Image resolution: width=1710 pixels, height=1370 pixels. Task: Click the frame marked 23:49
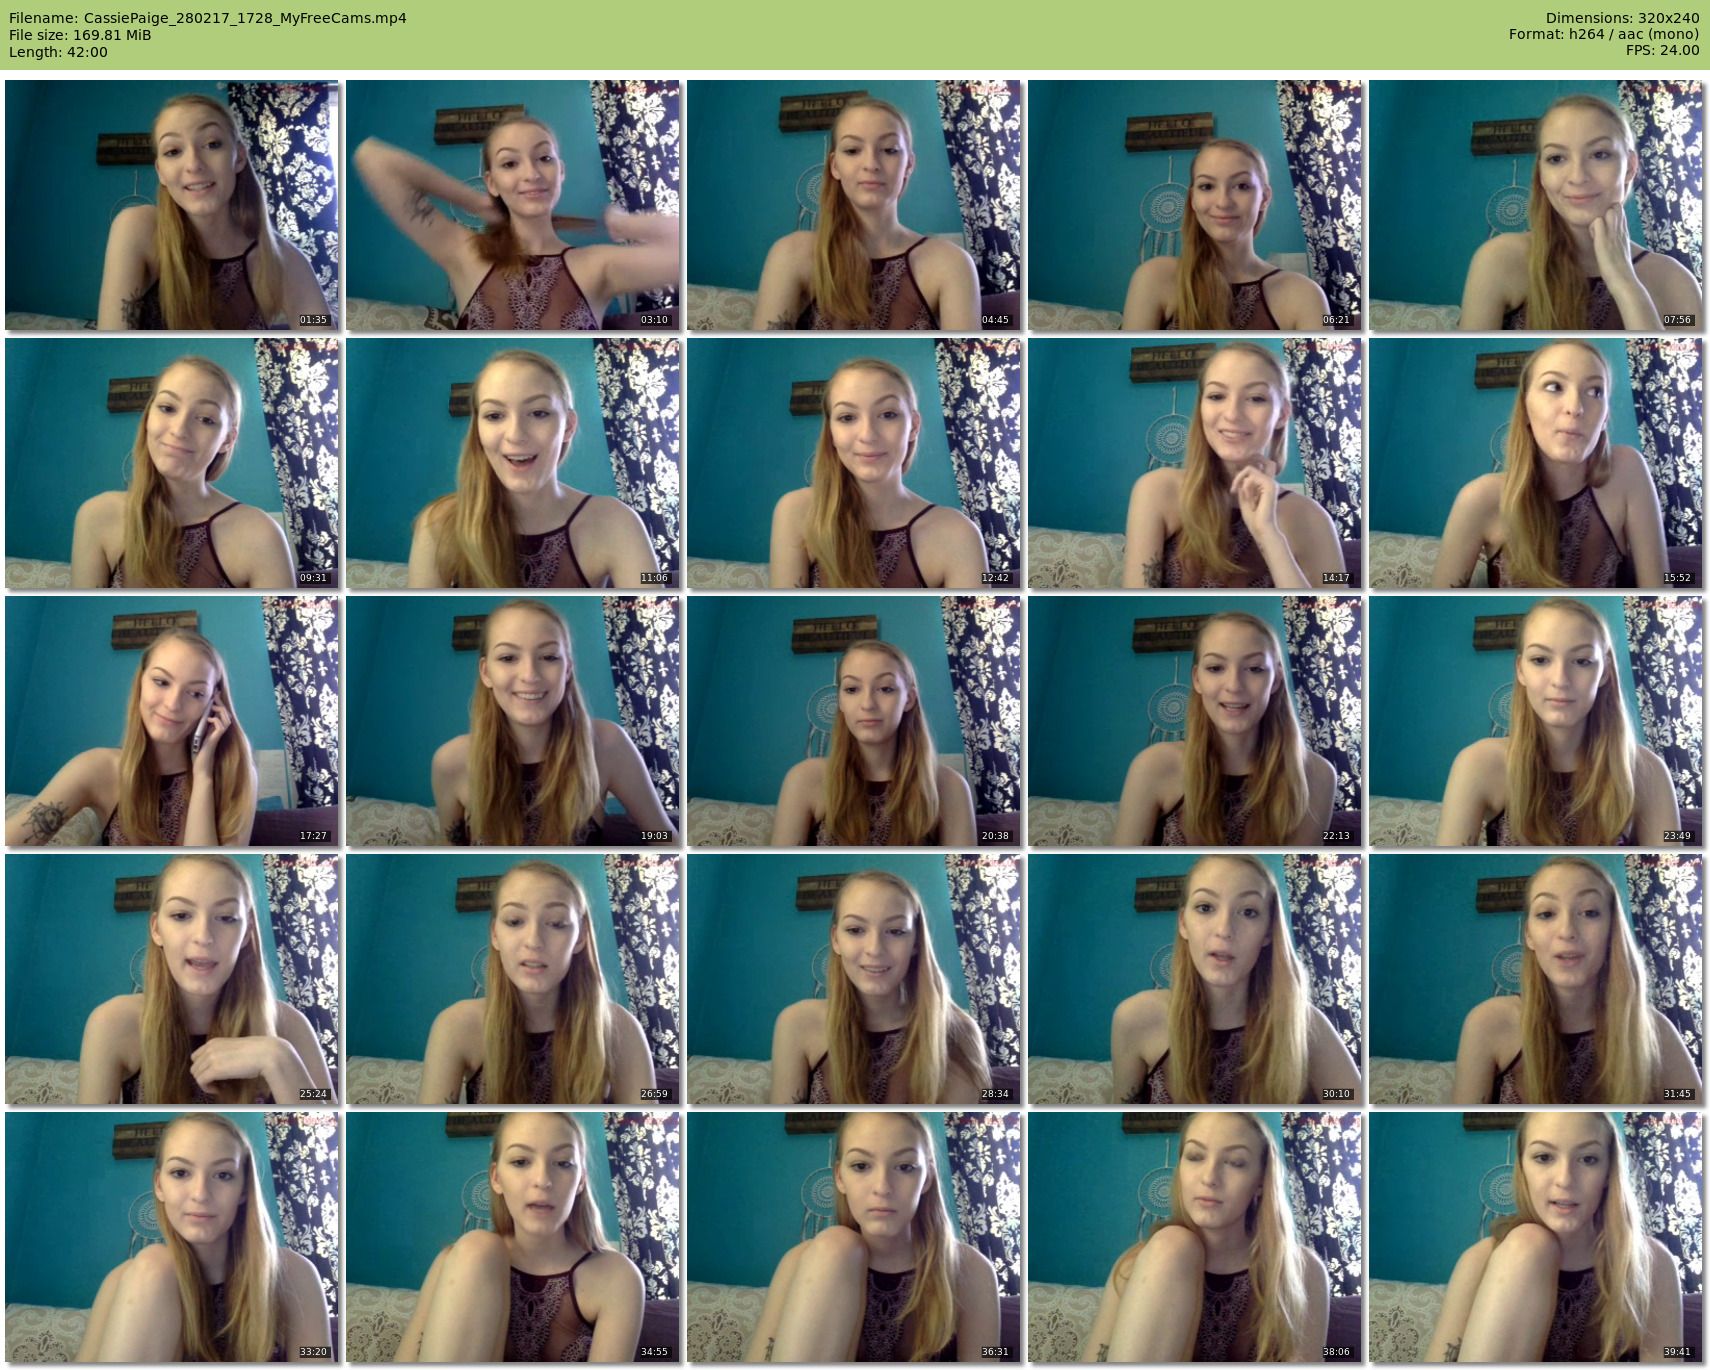coord(1535,721)
